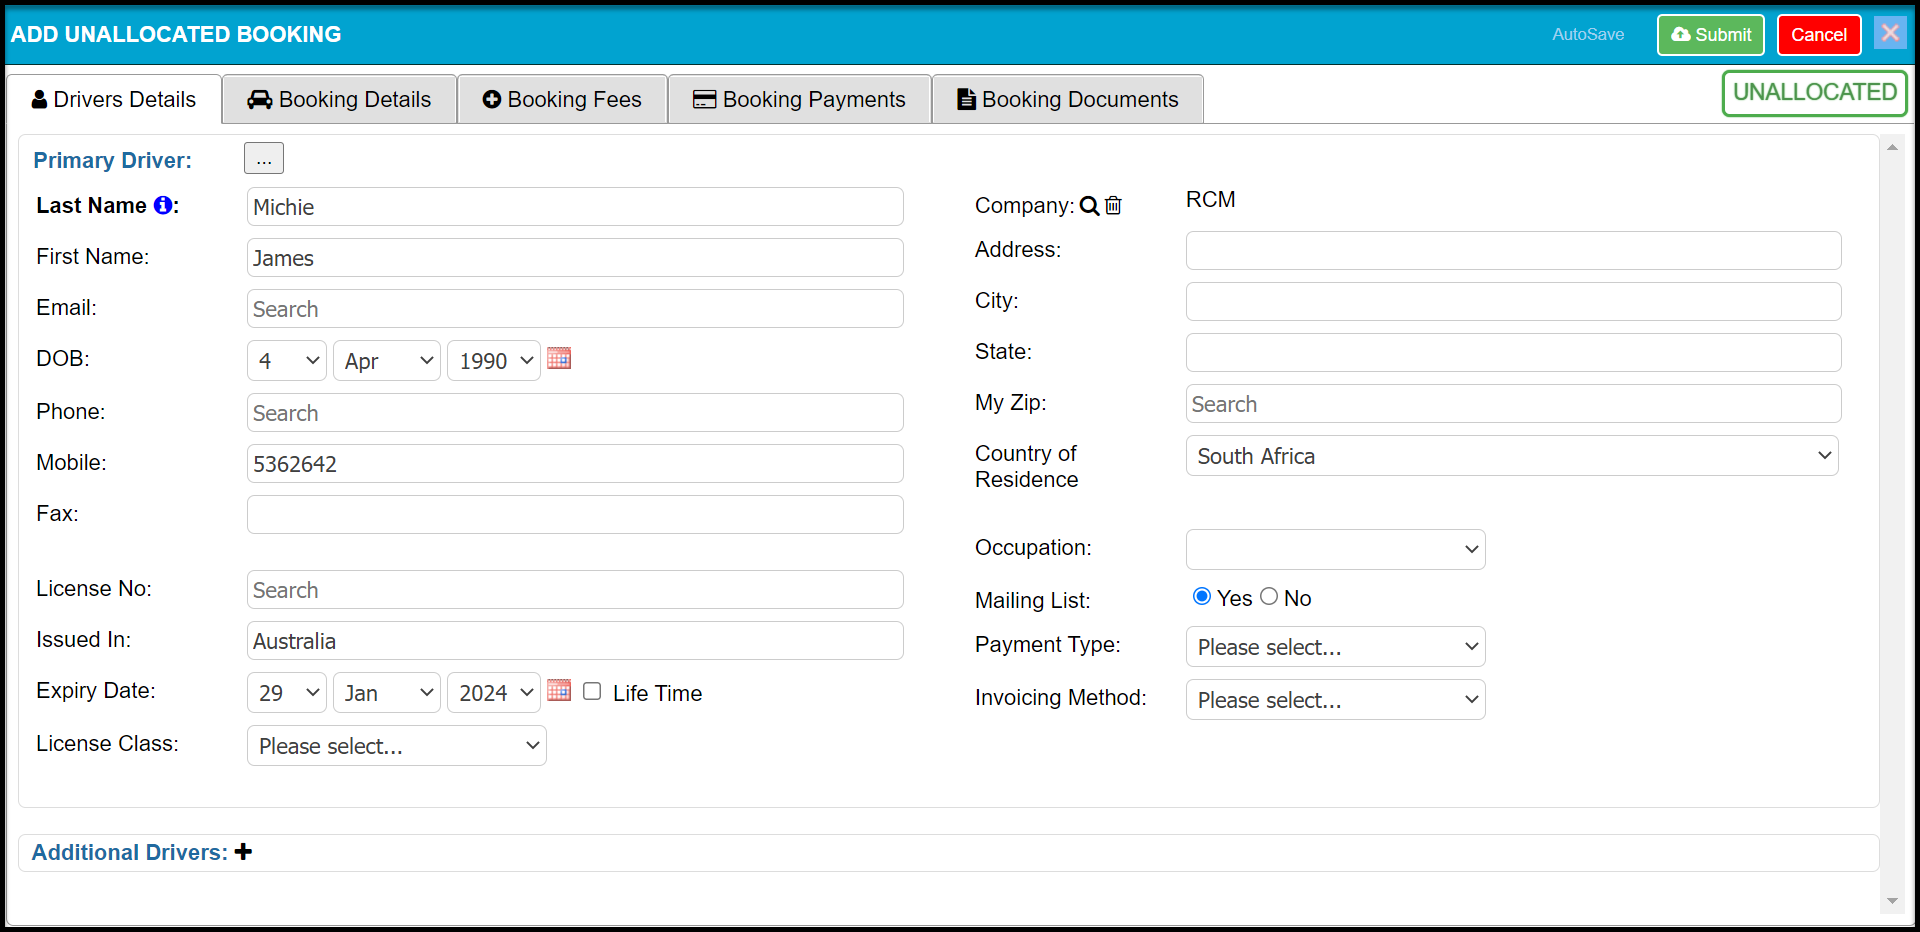Click the Last Name info icon
This screenshot has width=1920, height=932.
162,205
